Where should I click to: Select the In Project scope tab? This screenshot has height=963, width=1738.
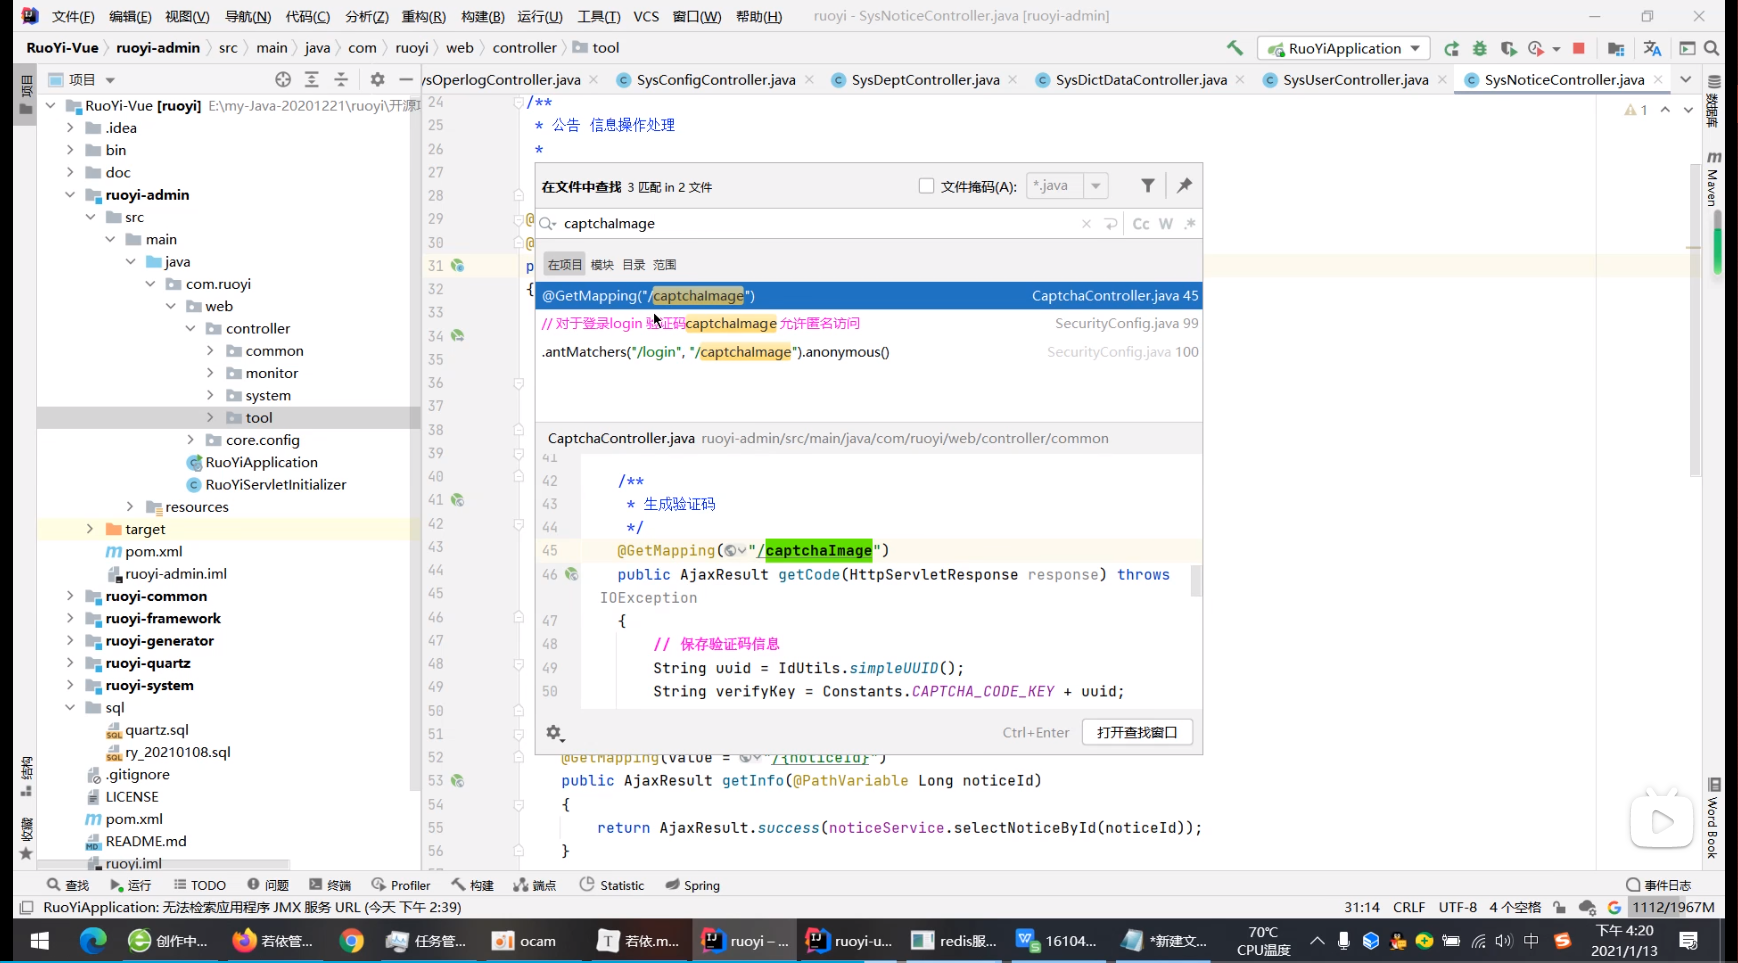tap(565, 265)
